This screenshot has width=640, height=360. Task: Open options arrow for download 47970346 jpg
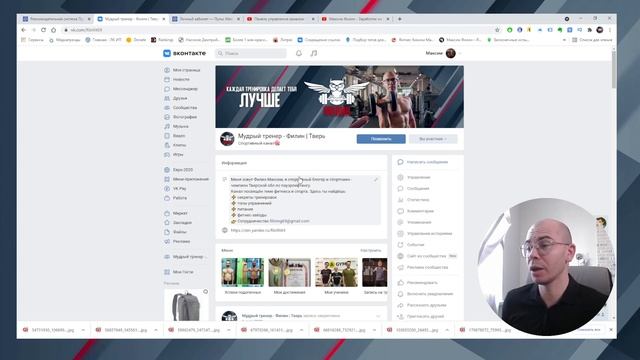(302, 330)
